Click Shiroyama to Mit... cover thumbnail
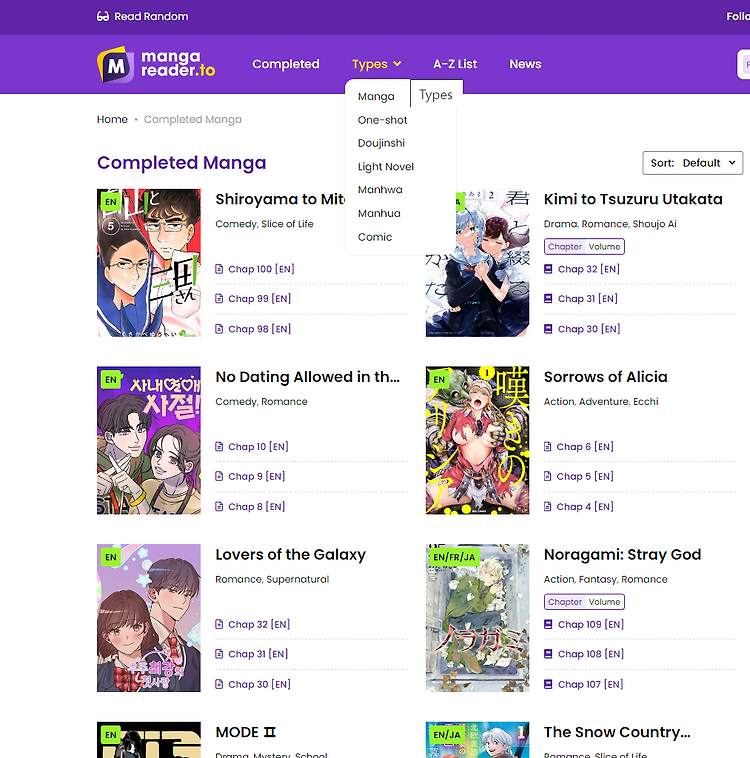 click(x=149, y=263)
